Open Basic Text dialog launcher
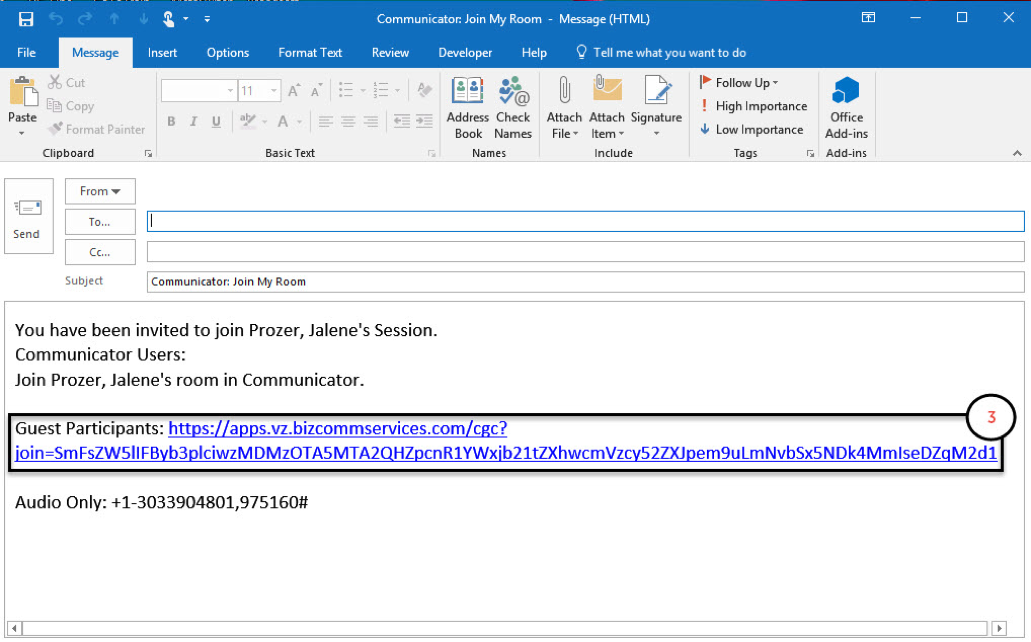 click(x=432, y=153)
